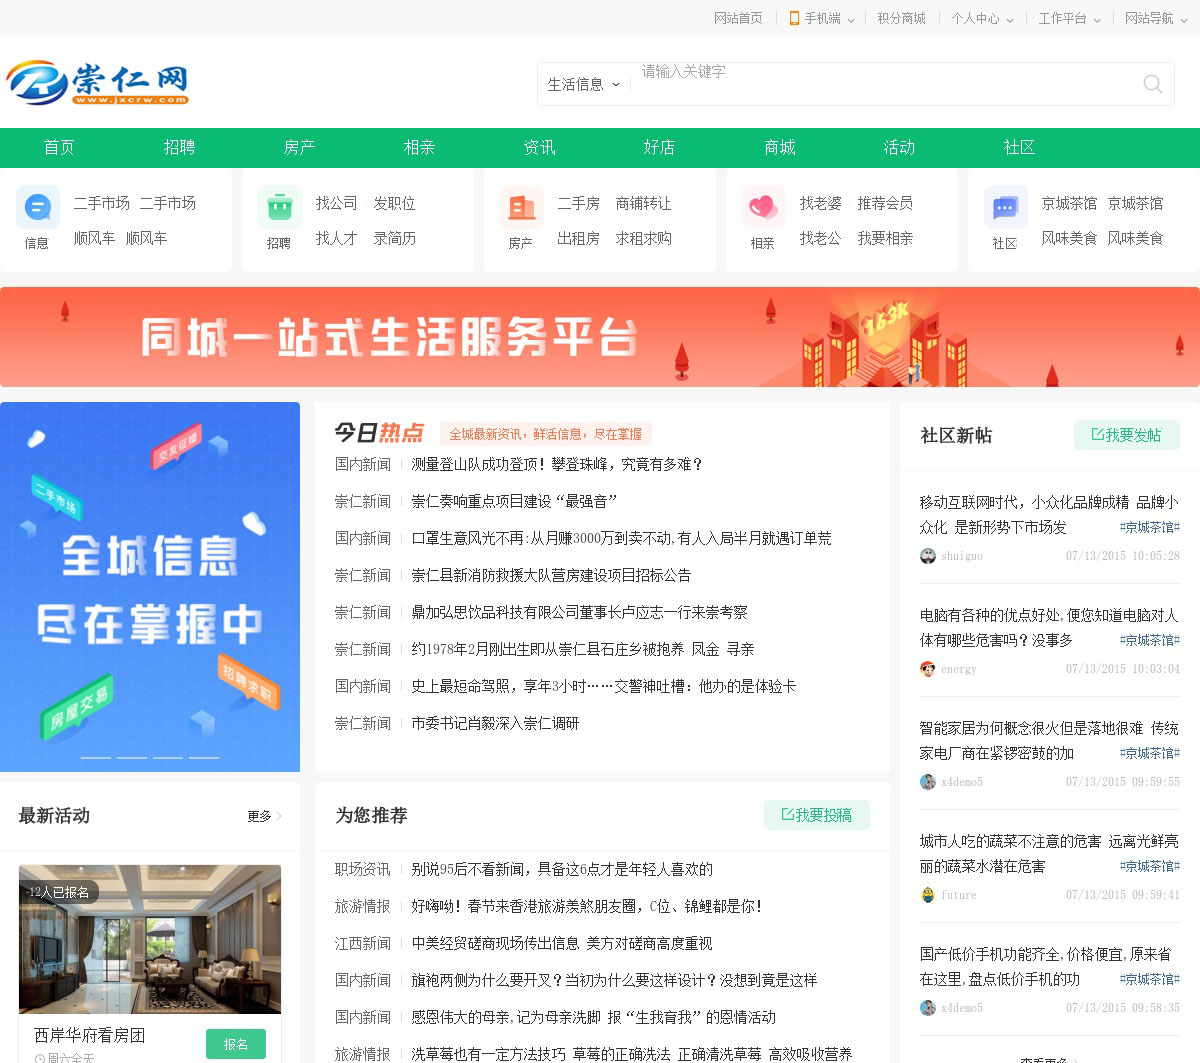Screen dimensions: 1200x1063
Task: Expand the 手机端 dropdown in top bar
Action: 822,18
